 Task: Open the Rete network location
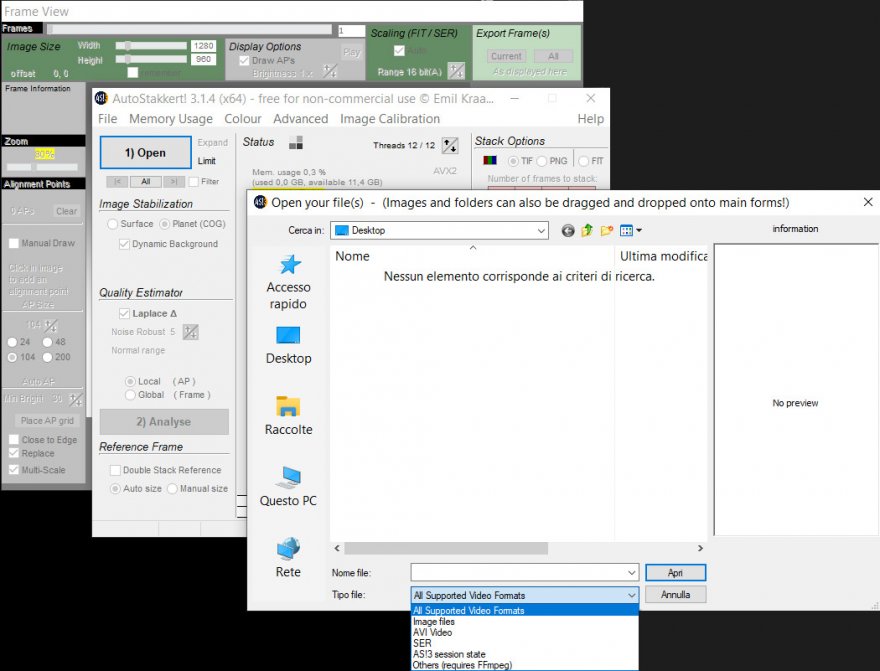(x=288, y=549)
